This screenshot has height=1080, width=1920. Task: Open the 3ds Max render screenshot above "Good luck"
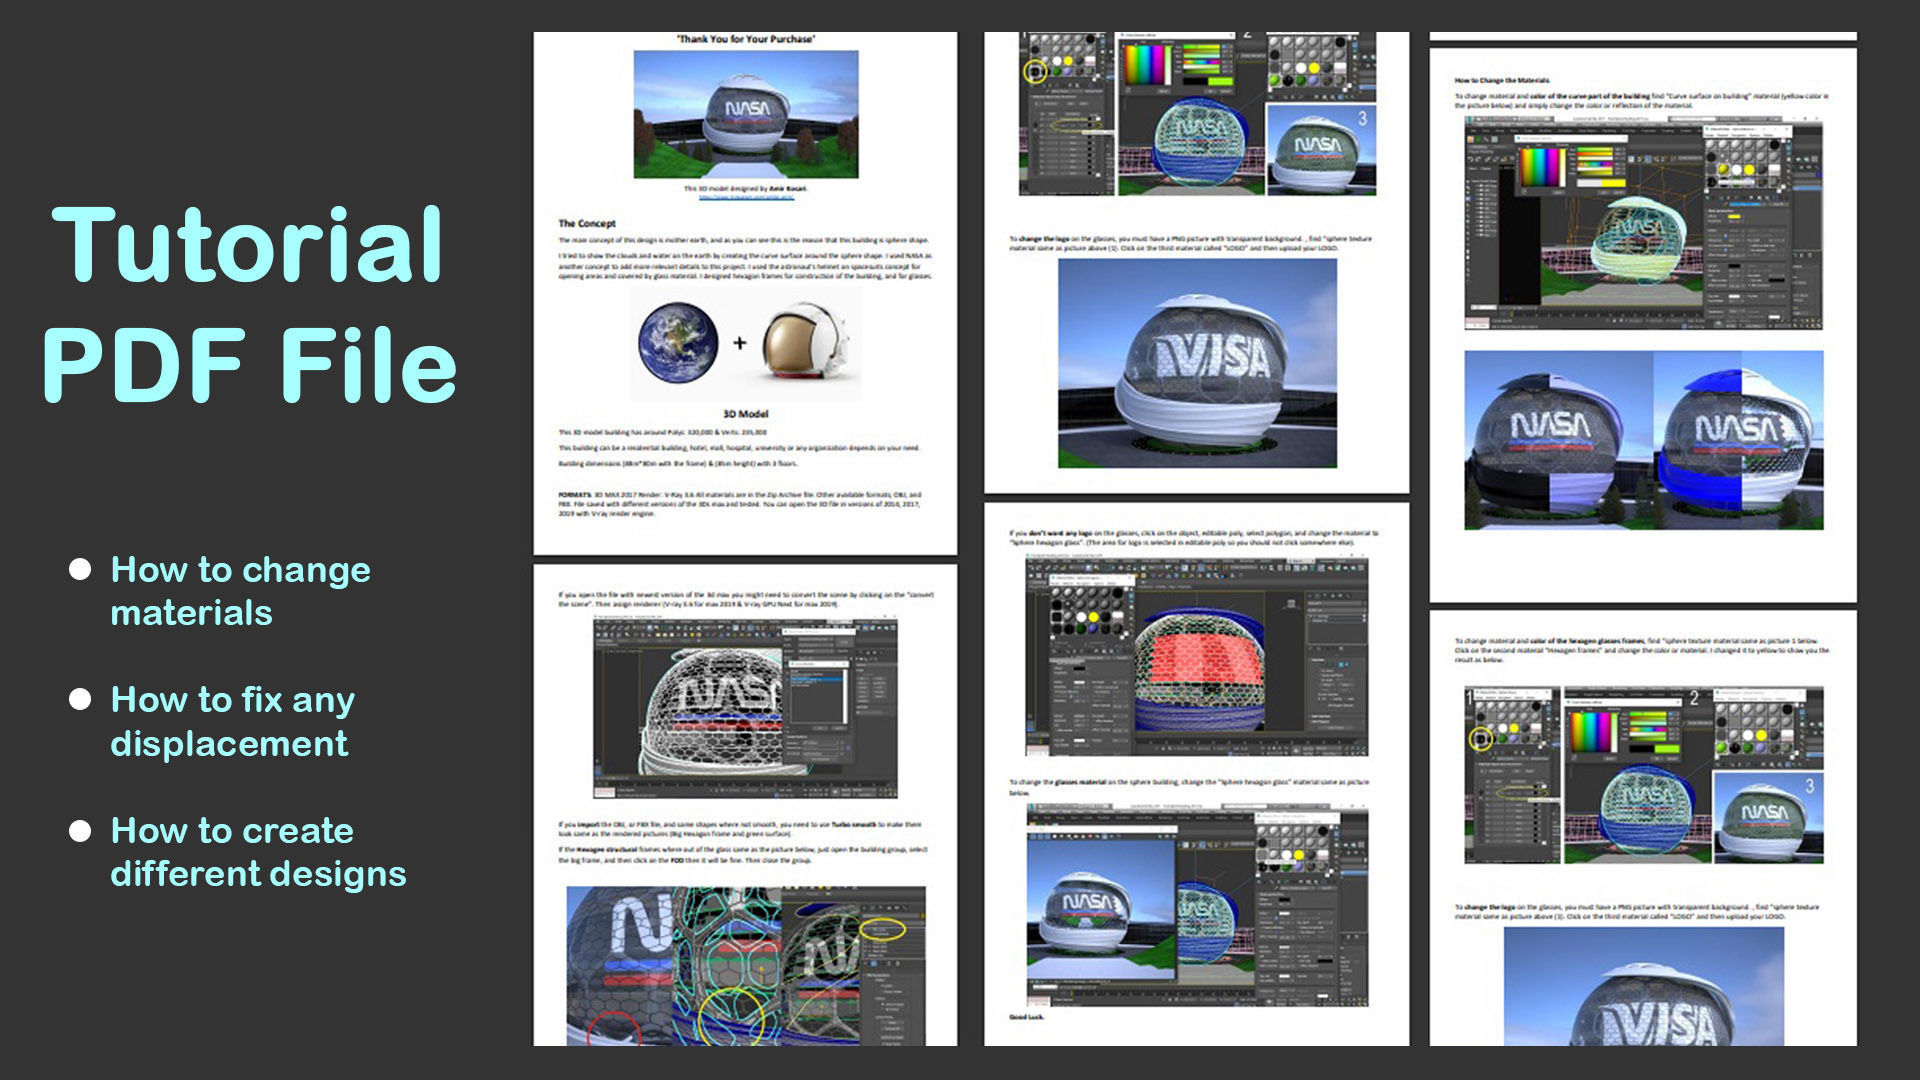pos(1197,906)
